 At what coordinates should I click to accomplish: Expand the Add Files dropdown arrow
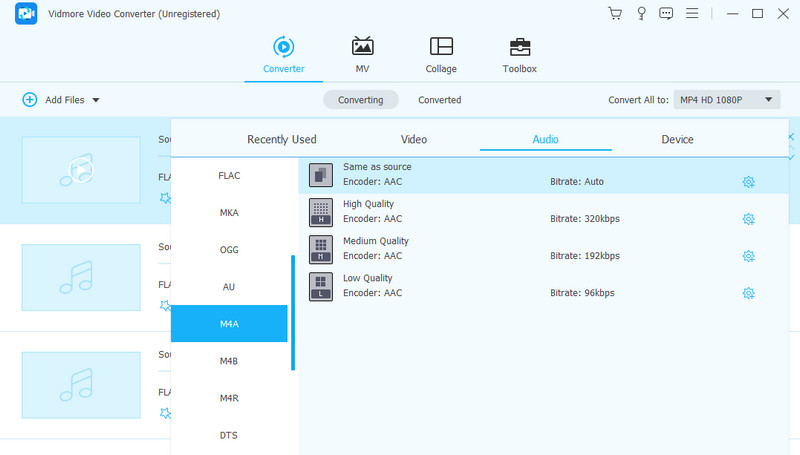[96, 100]
